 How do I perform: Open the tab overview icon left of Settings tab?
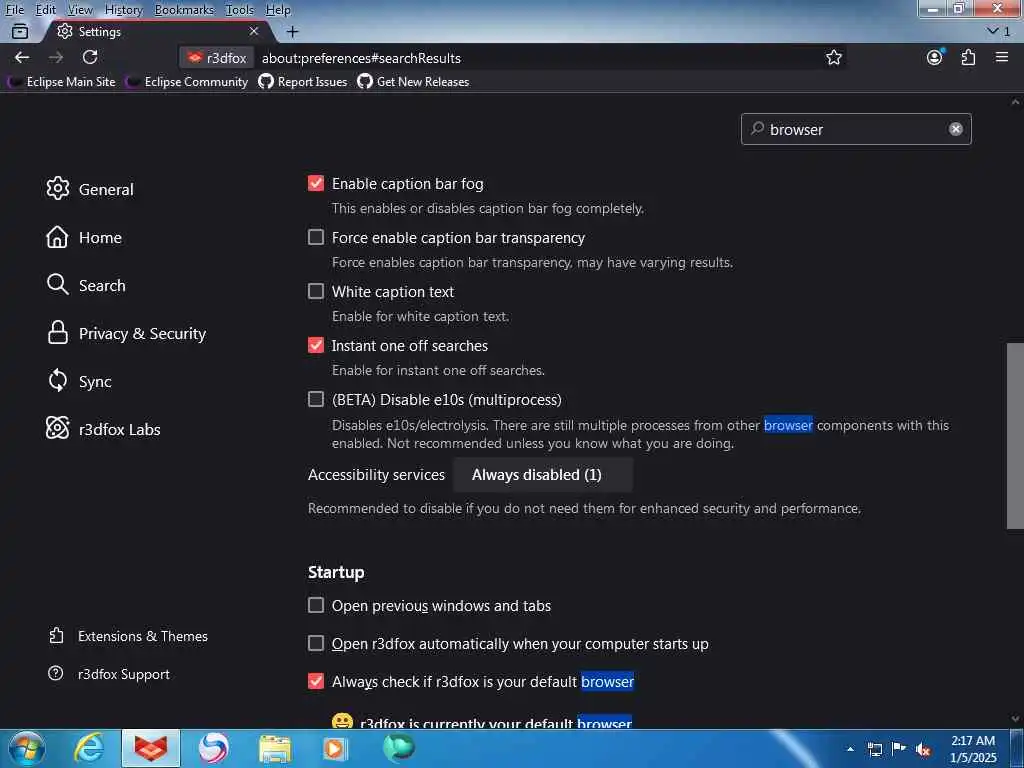click(20, 31)
